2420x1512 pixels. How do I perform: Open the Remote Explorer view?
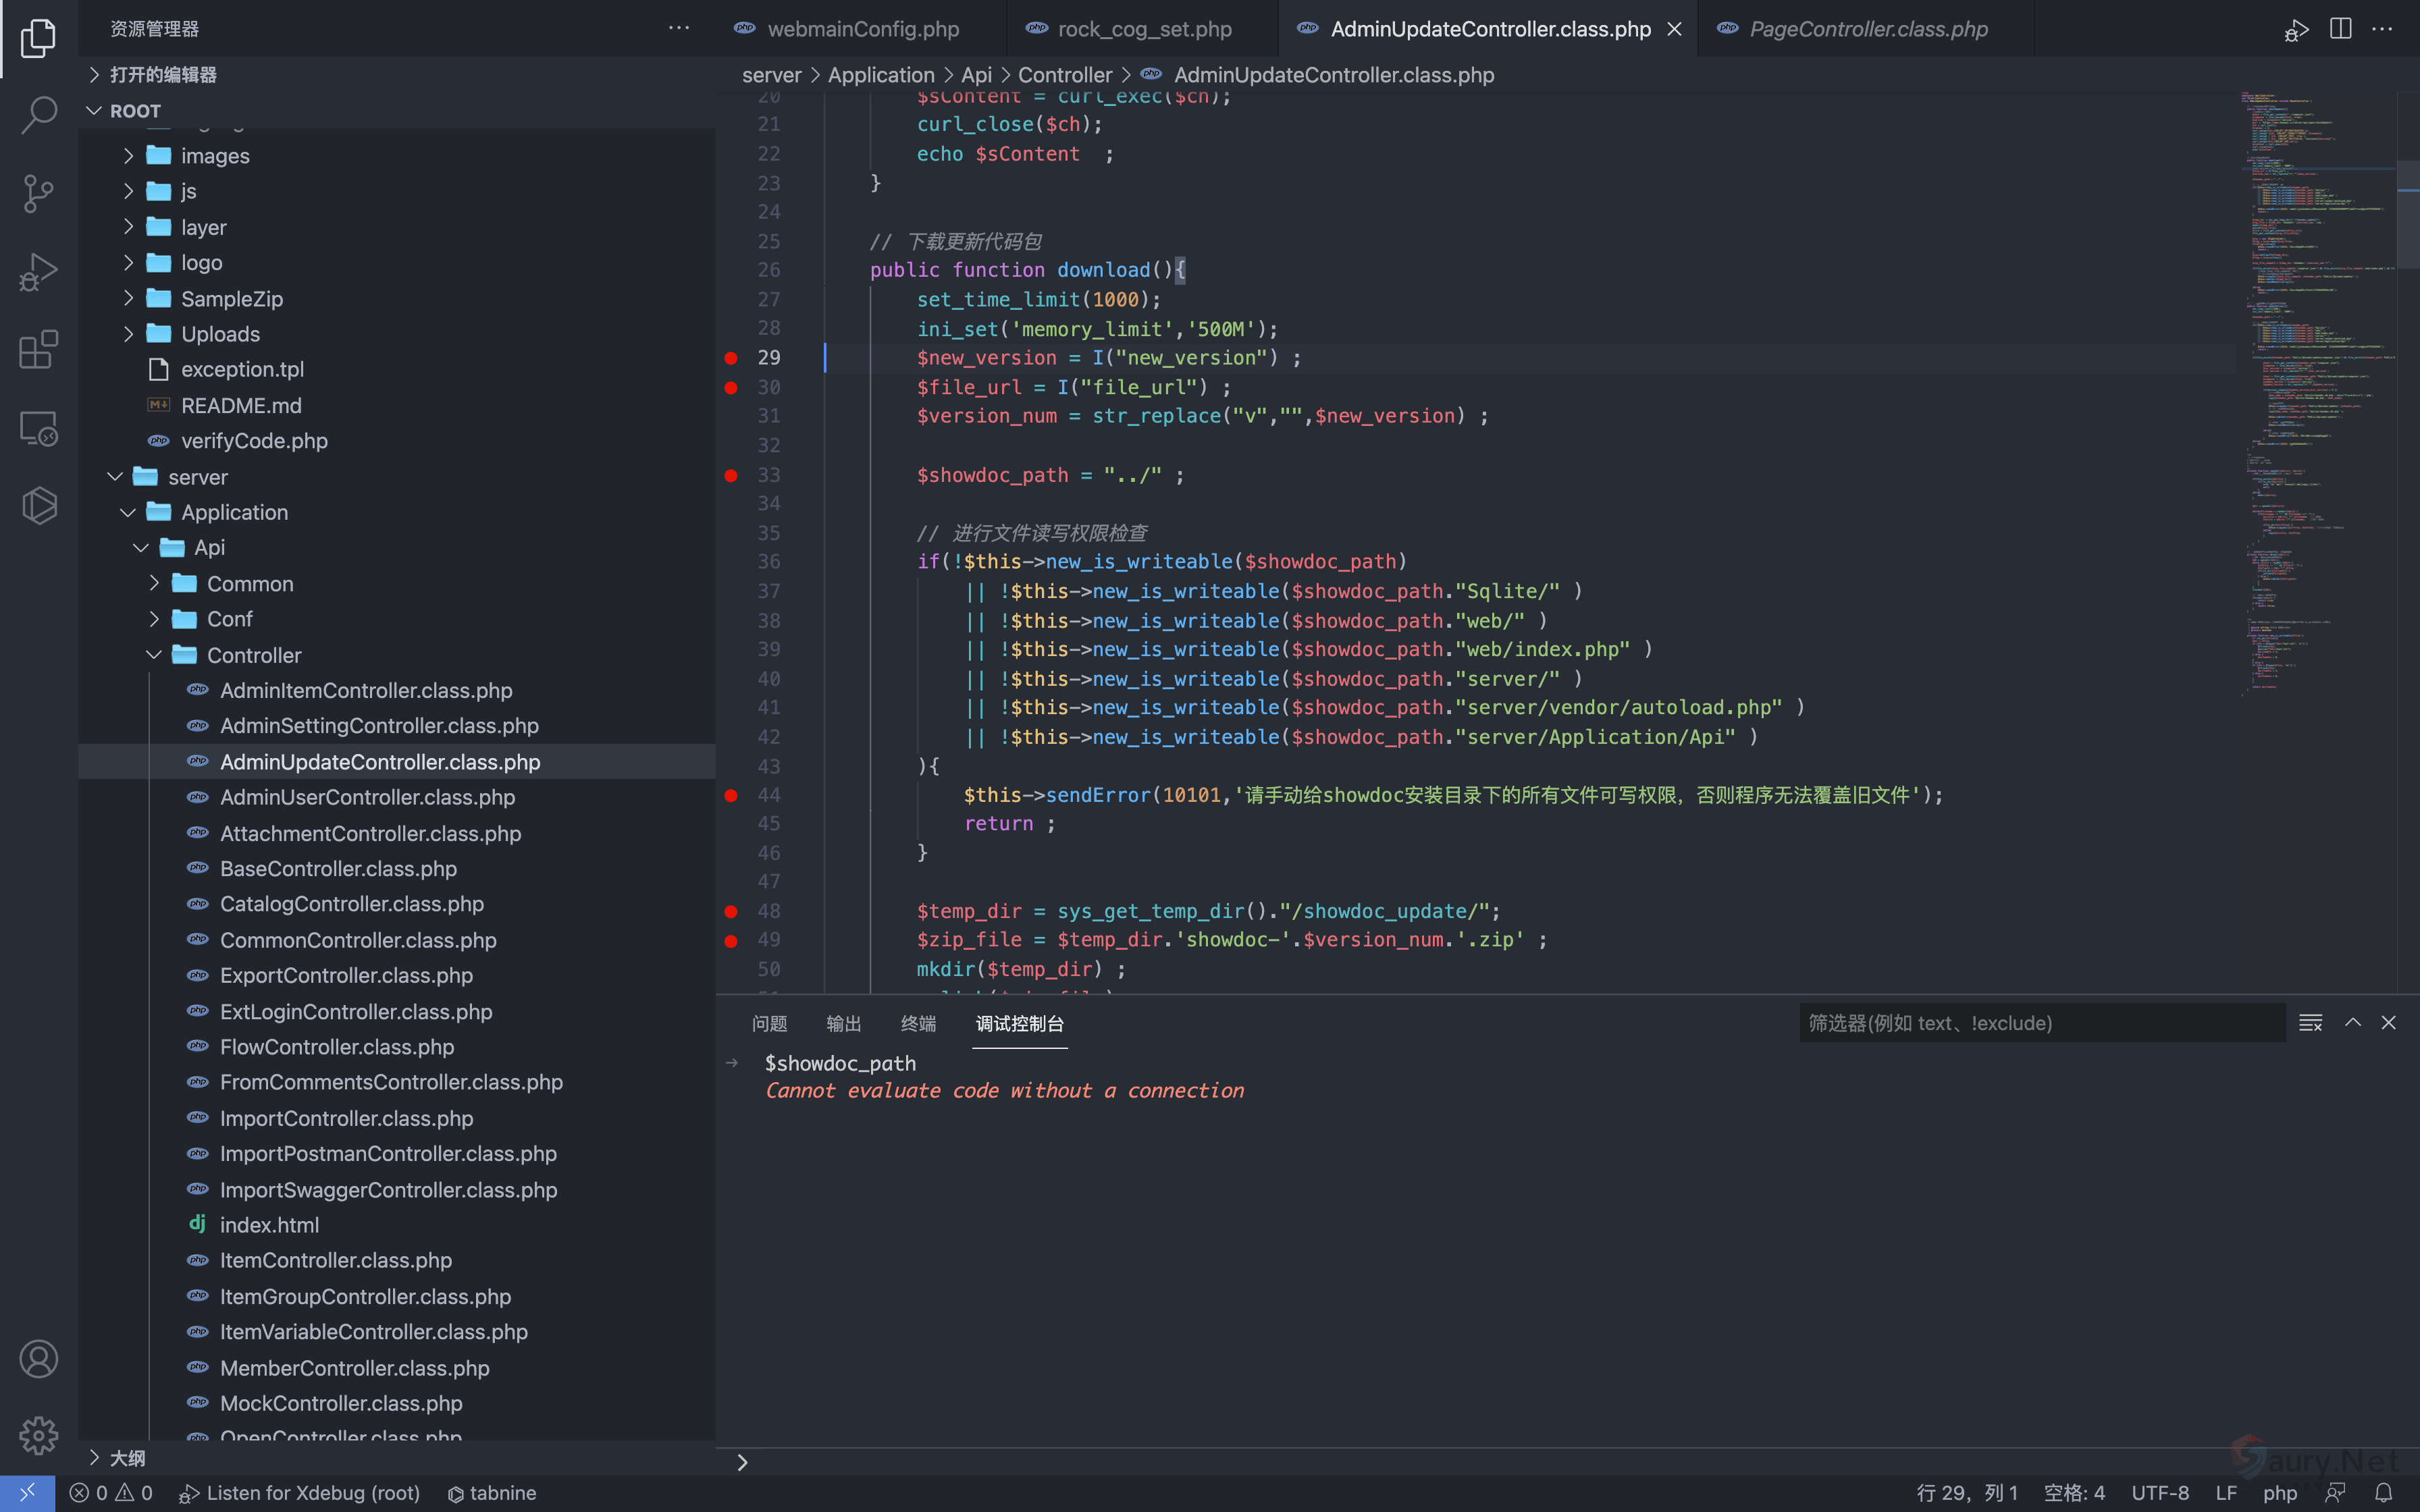click(38, 428)
